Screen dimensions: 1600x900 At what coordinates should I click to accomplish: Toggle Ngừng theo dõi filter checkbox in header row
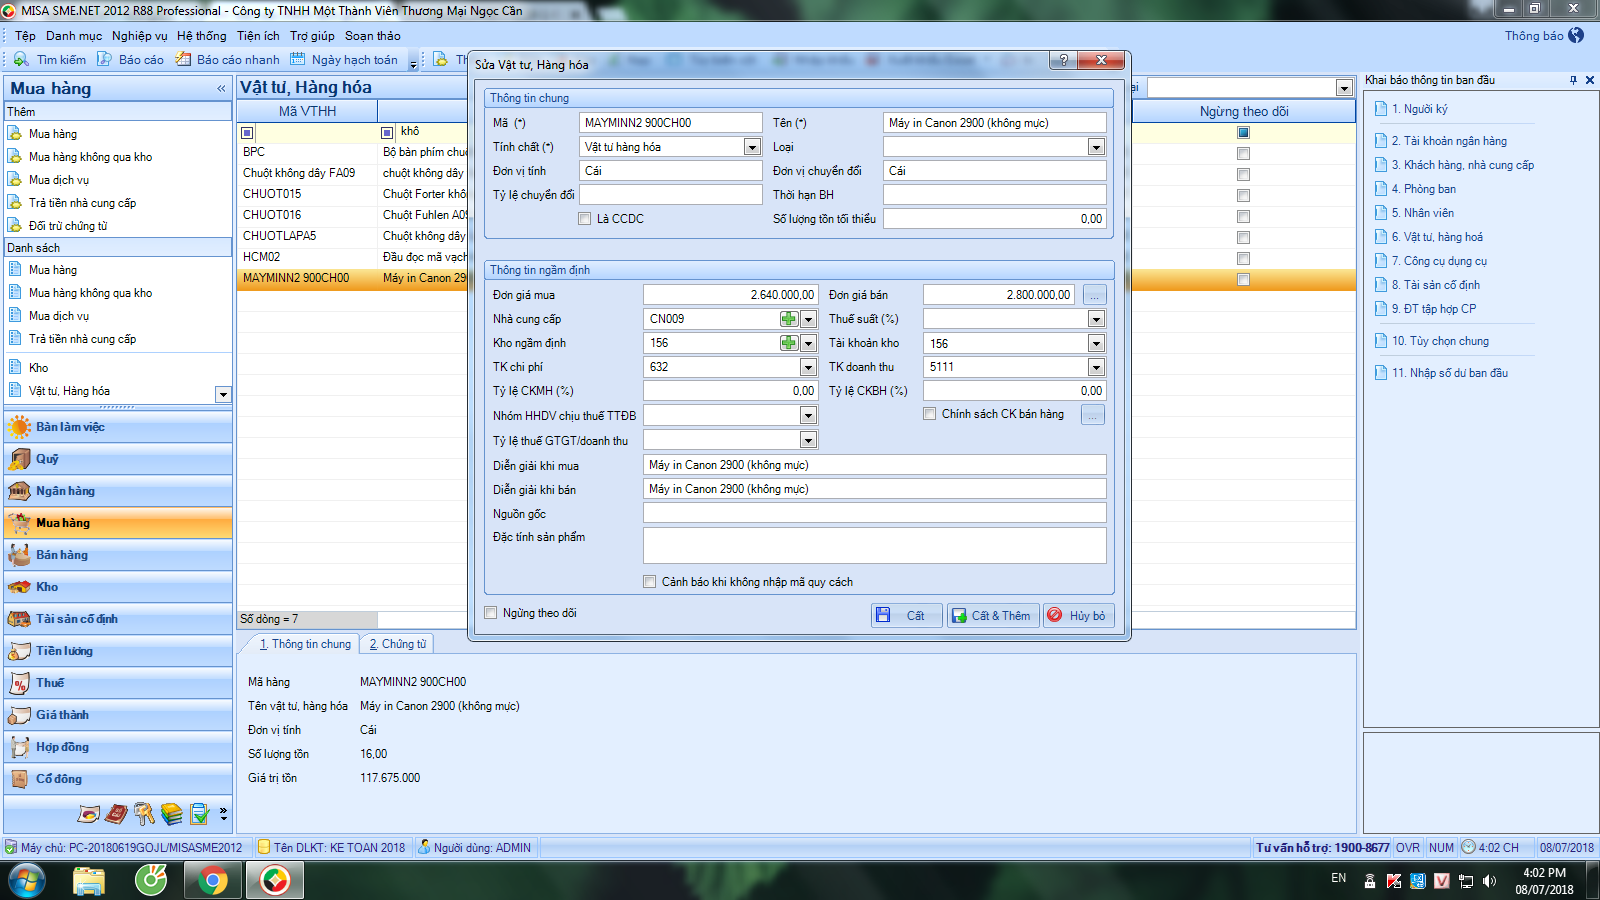click(x=1243, y=132)
